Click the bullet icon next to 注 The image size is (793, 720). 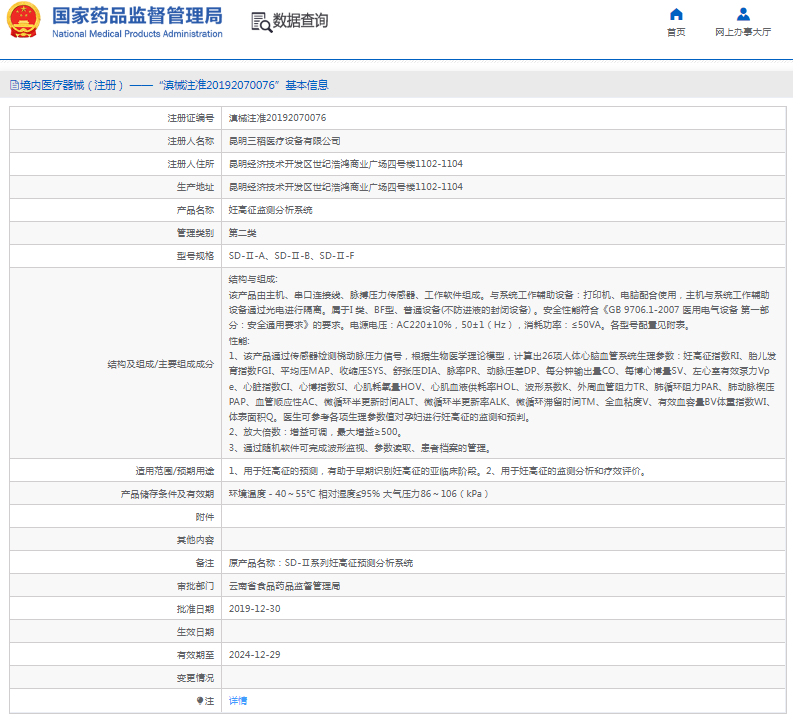[200, 701]
